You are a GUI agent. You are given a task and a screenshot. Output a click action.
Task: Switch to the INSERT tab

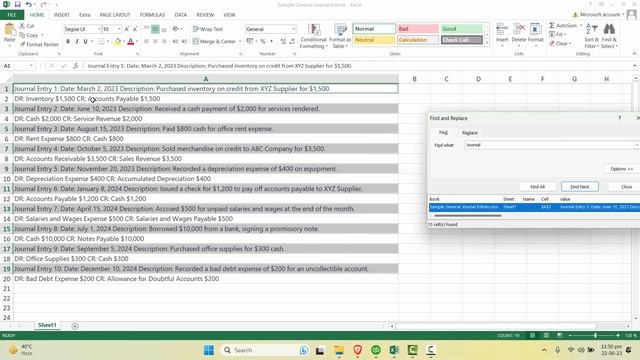click(x=62, y=15)
